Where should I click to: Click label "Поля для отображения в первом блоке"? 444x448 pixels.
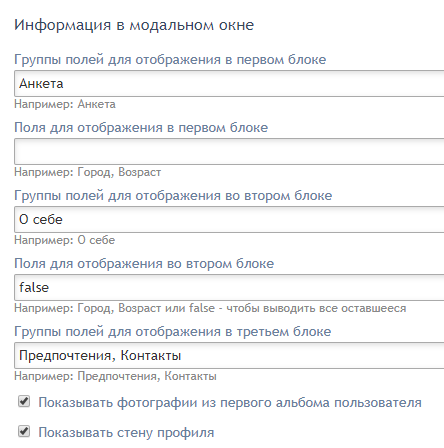point(141,128)
